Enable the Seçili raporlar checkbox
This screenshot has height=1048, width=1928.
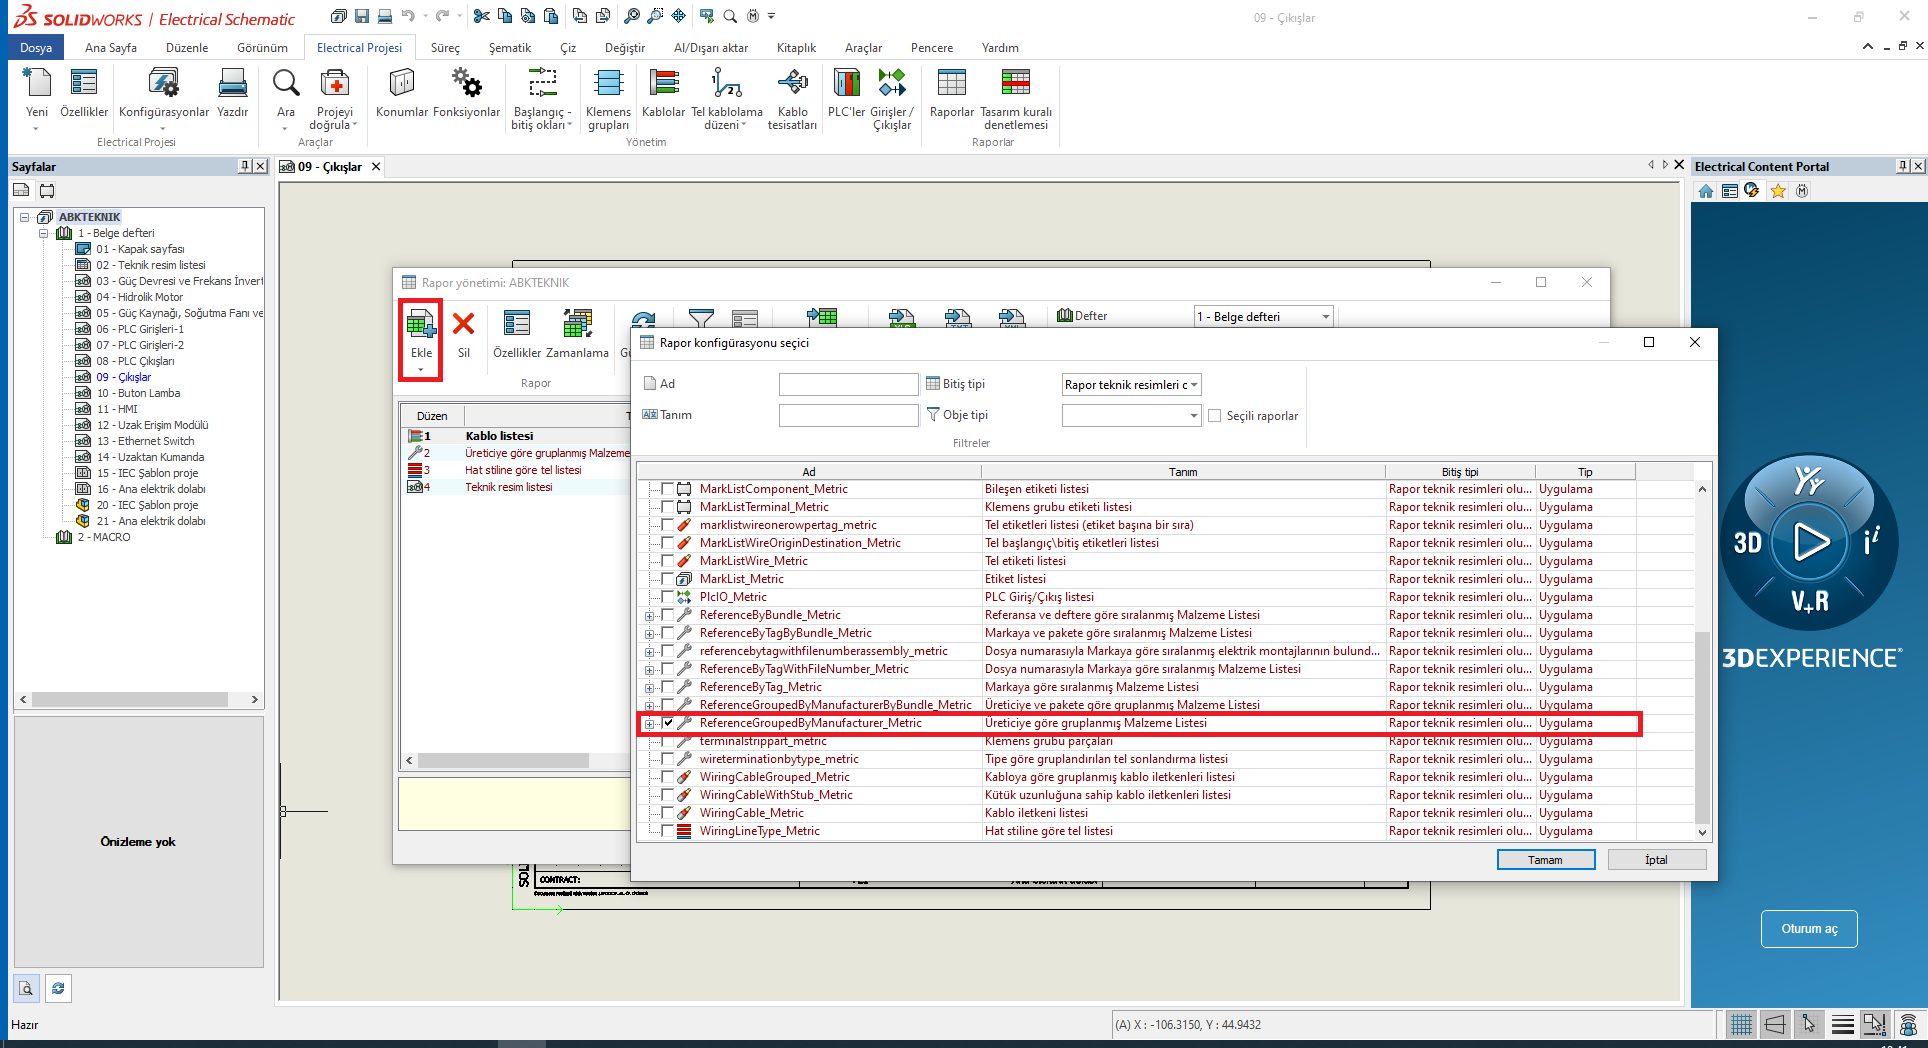1215,416
